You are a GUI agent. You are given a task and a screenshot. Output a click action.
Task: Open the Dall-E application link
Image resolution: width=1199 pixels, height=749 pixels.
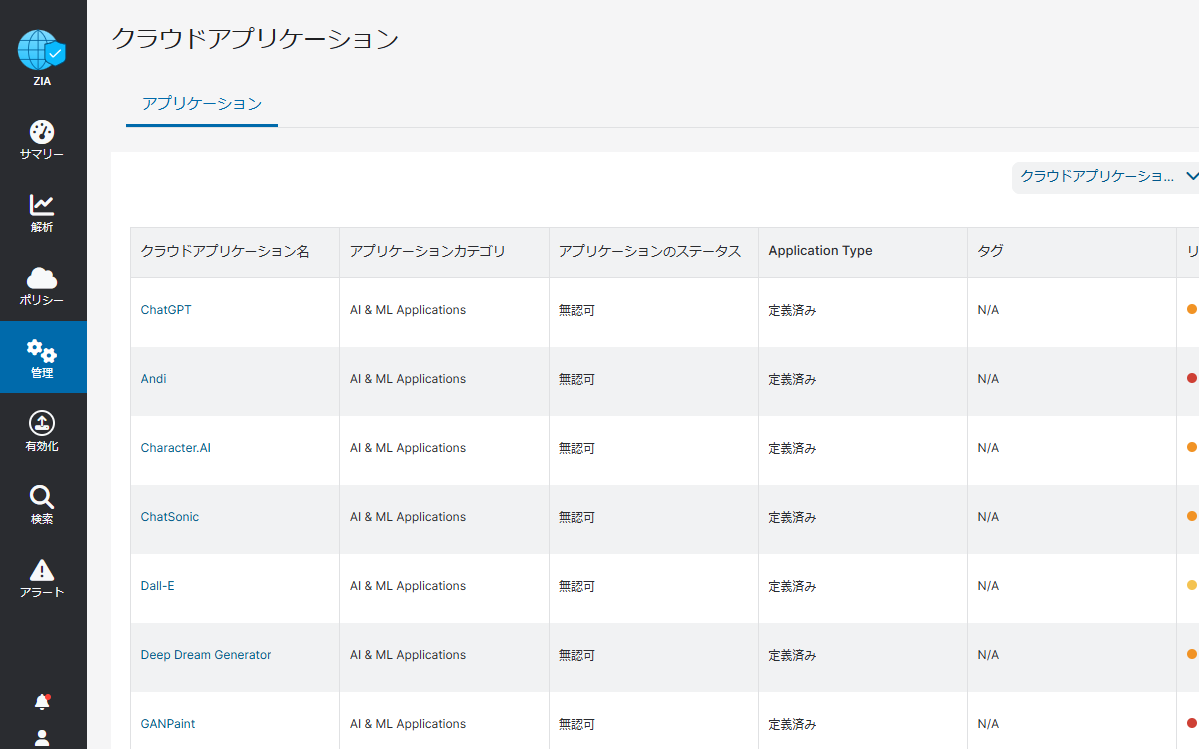[x=158, y=585]
